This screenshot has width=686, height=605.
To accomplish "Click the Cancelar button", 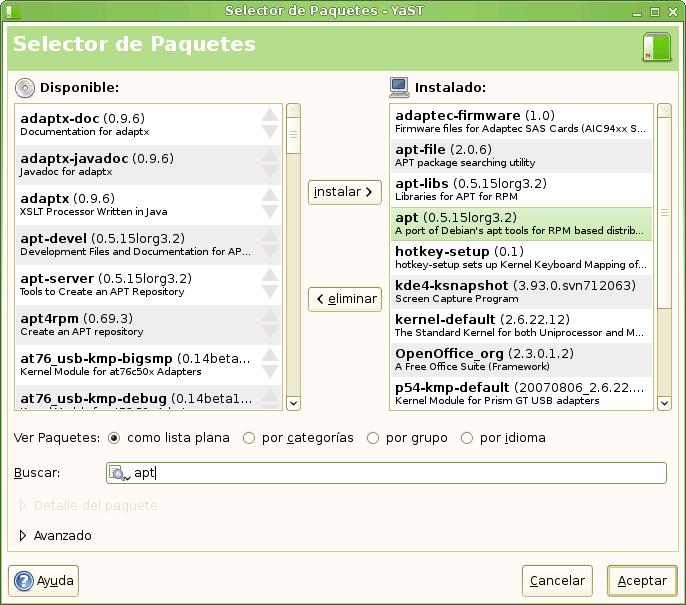I will point(557,581).
